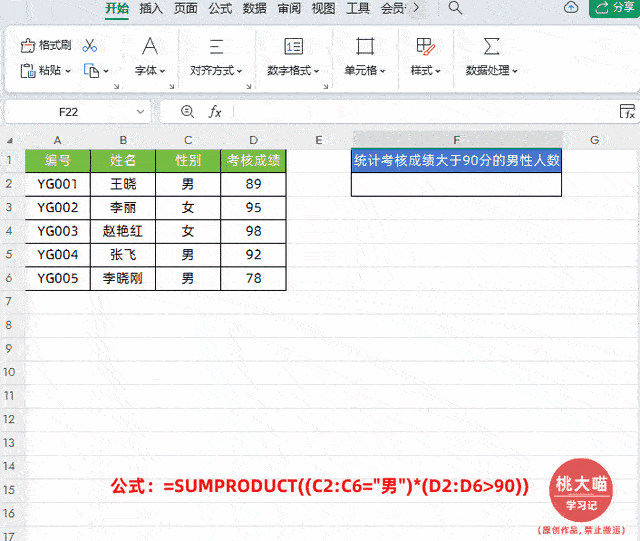The image size is (640, 541).
Task: Open the Number Format (数字格式) icon
Action: tap(293, 46)
